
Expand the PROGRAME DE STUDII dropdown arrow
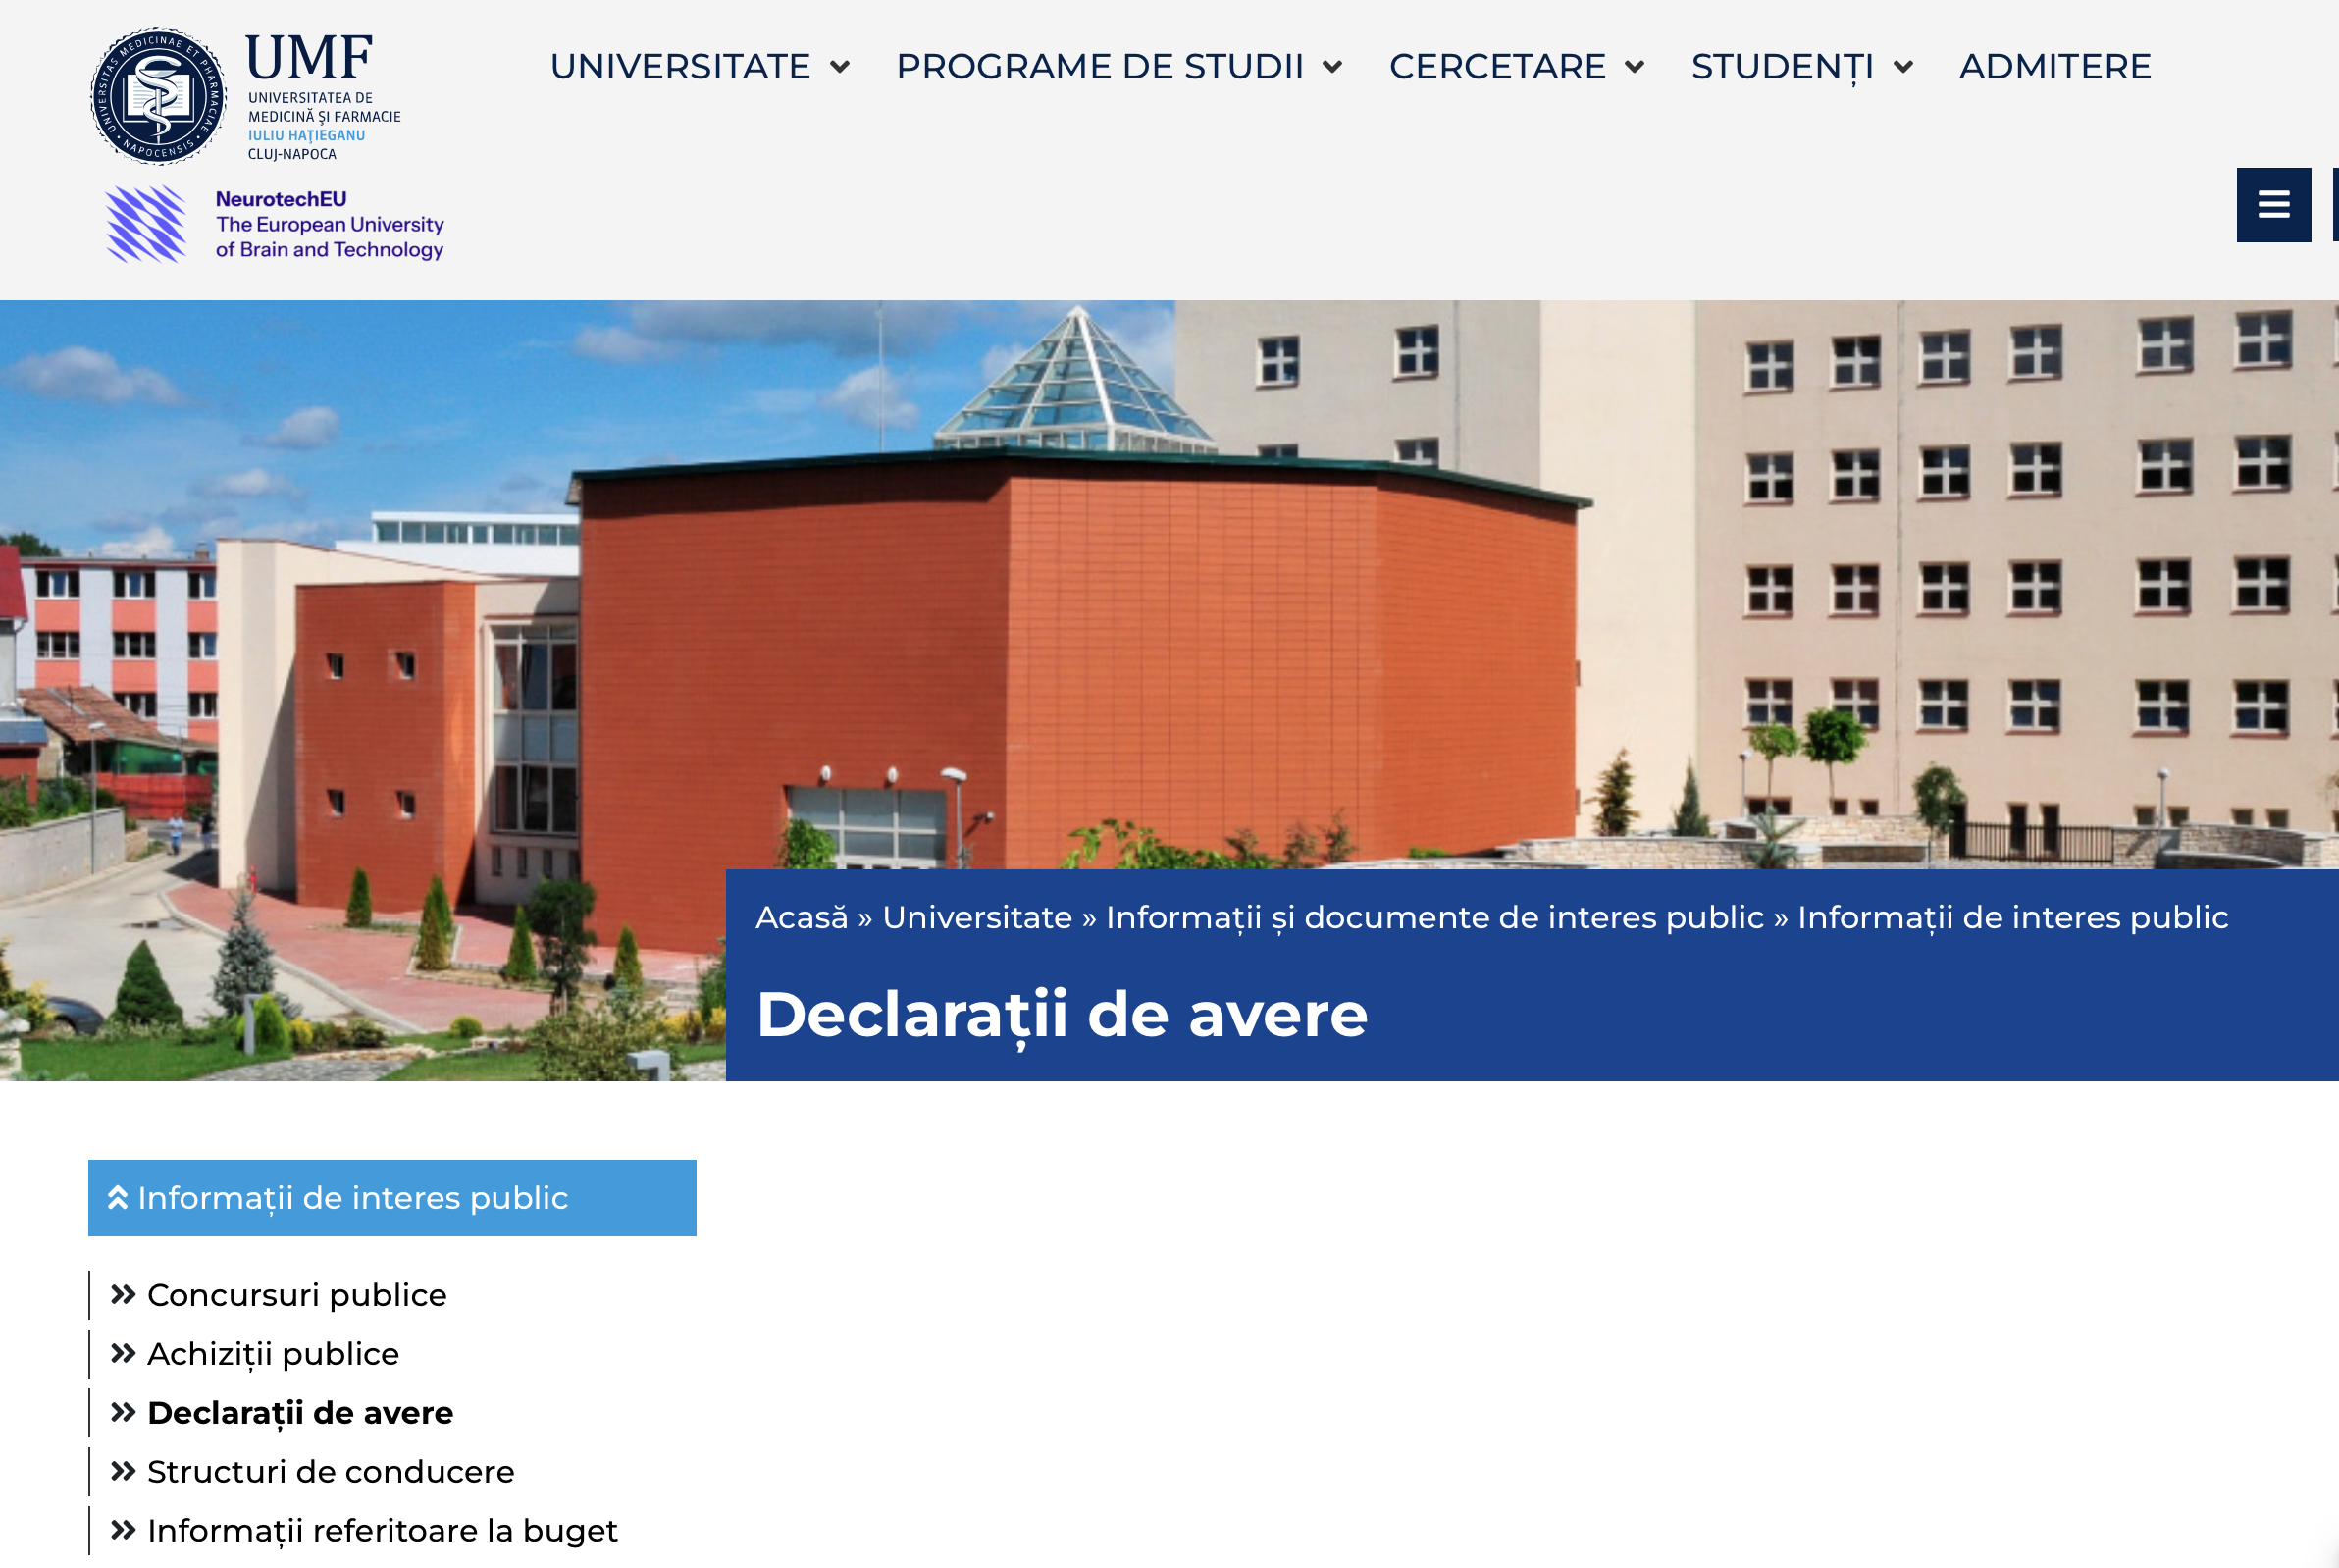pos(1332,67)
